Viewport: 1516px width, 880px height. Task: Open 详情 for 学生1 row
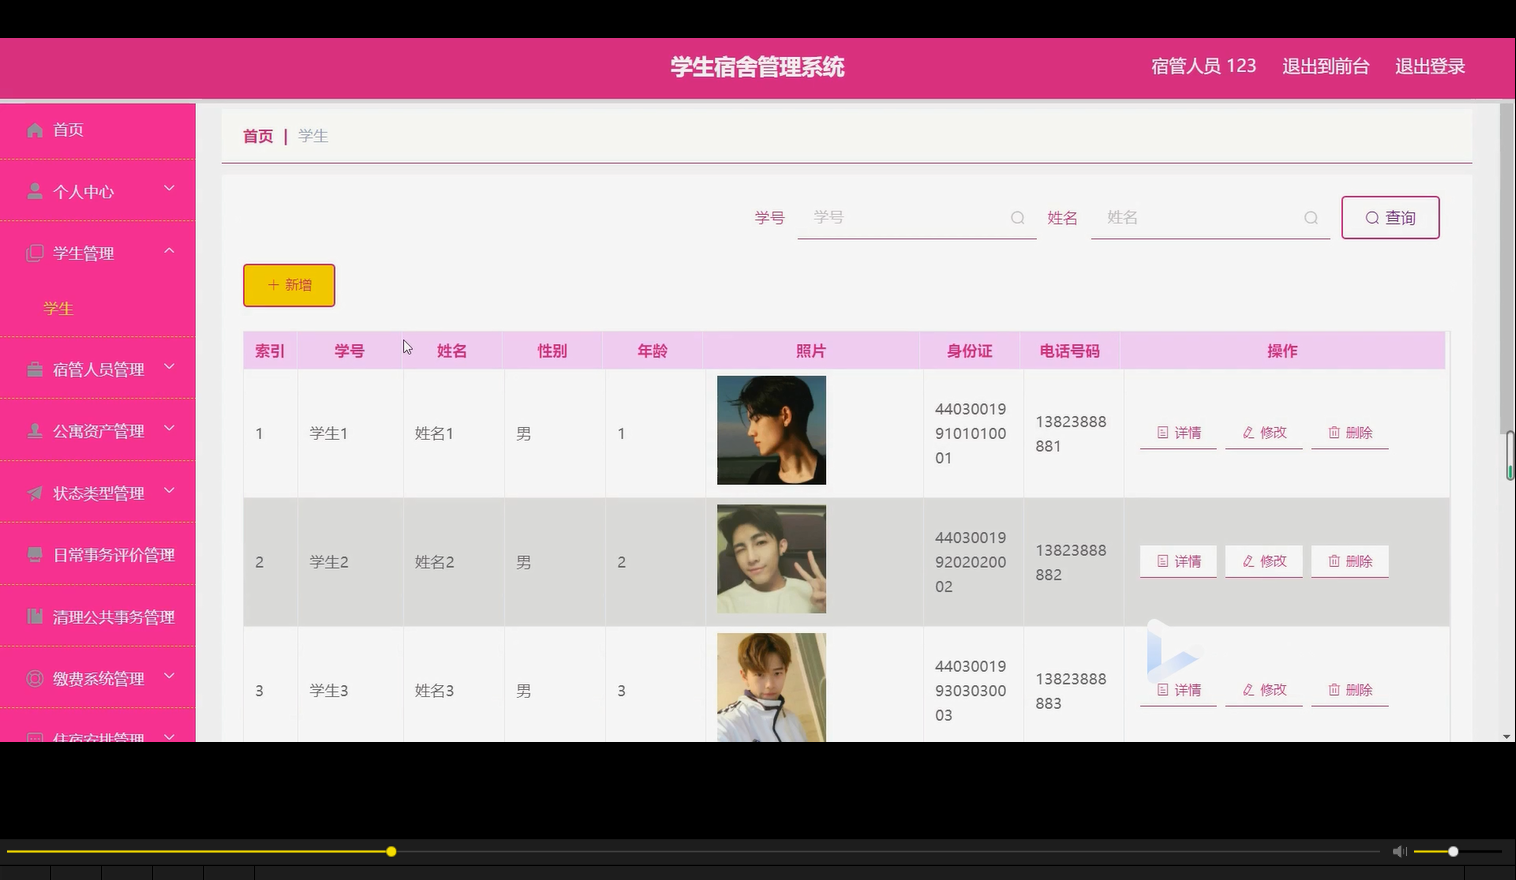pyautogui.click(x=1178, y=433)
